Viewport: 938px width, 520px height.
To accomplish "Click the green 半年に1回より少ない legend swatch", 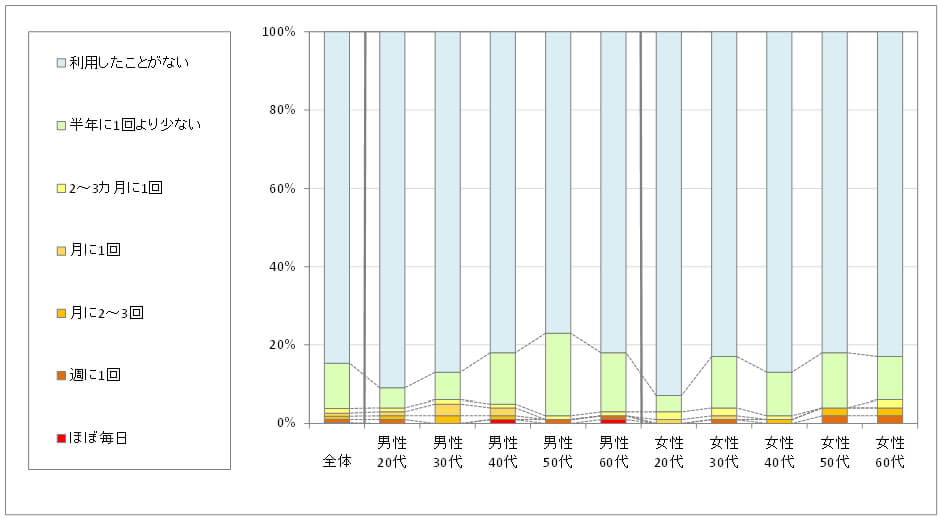I will (61, 125).
